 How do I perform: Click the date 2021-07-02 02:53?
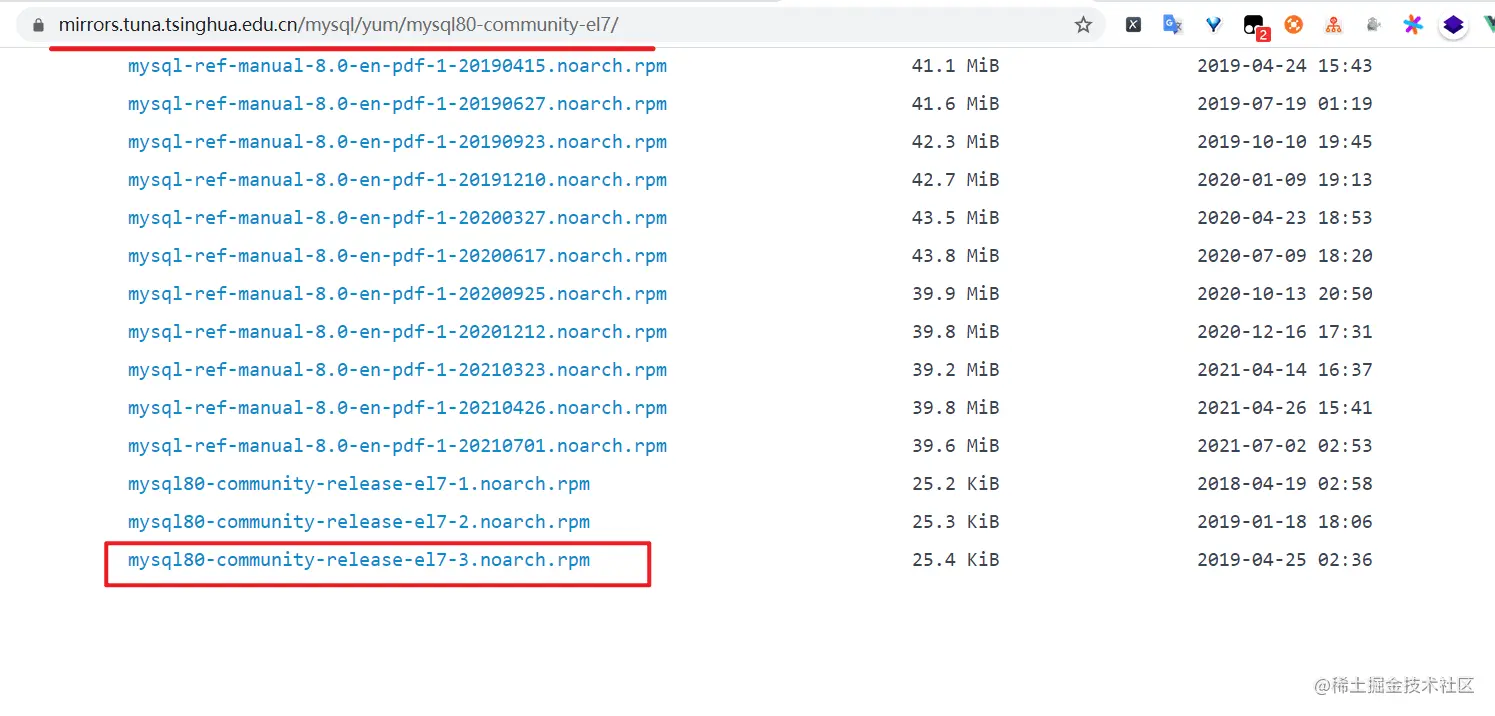click(1284, 446)
